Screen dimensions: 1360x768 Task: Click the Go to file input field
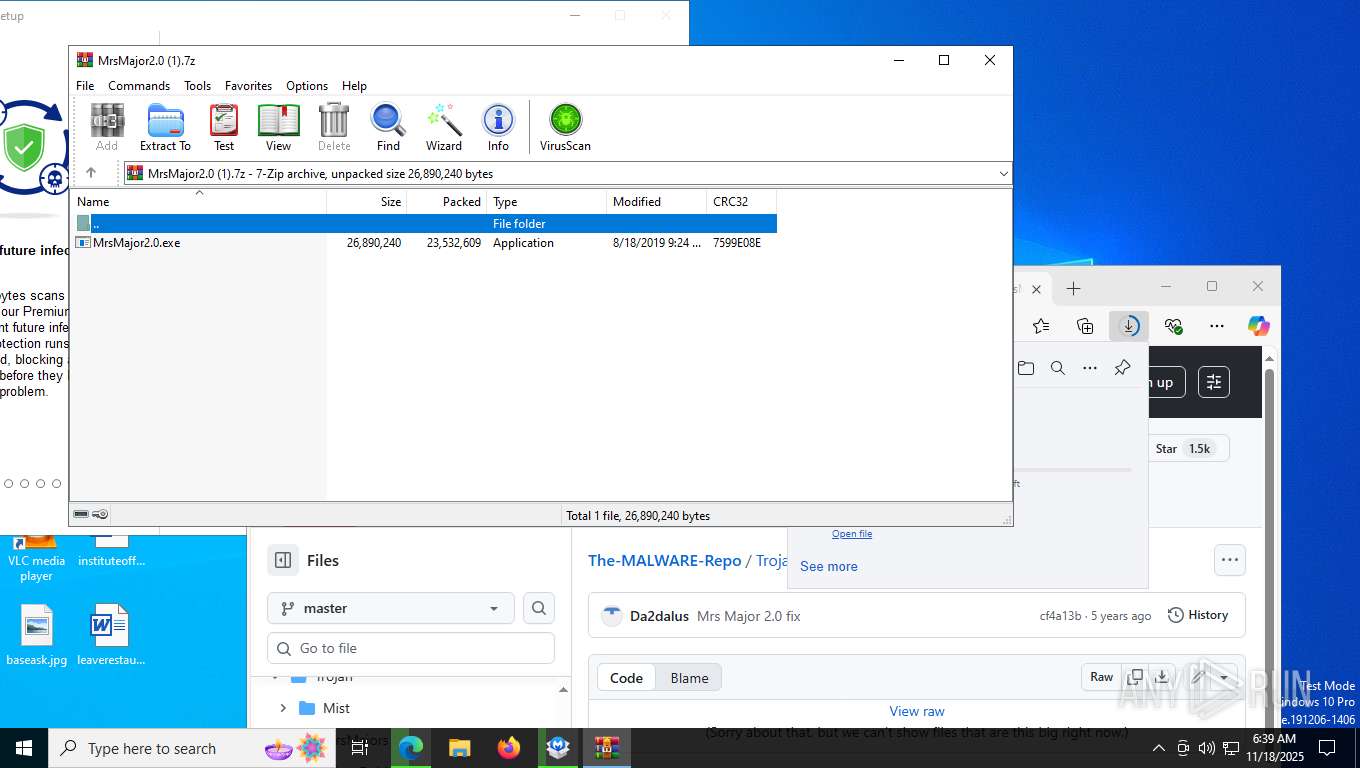411,648
